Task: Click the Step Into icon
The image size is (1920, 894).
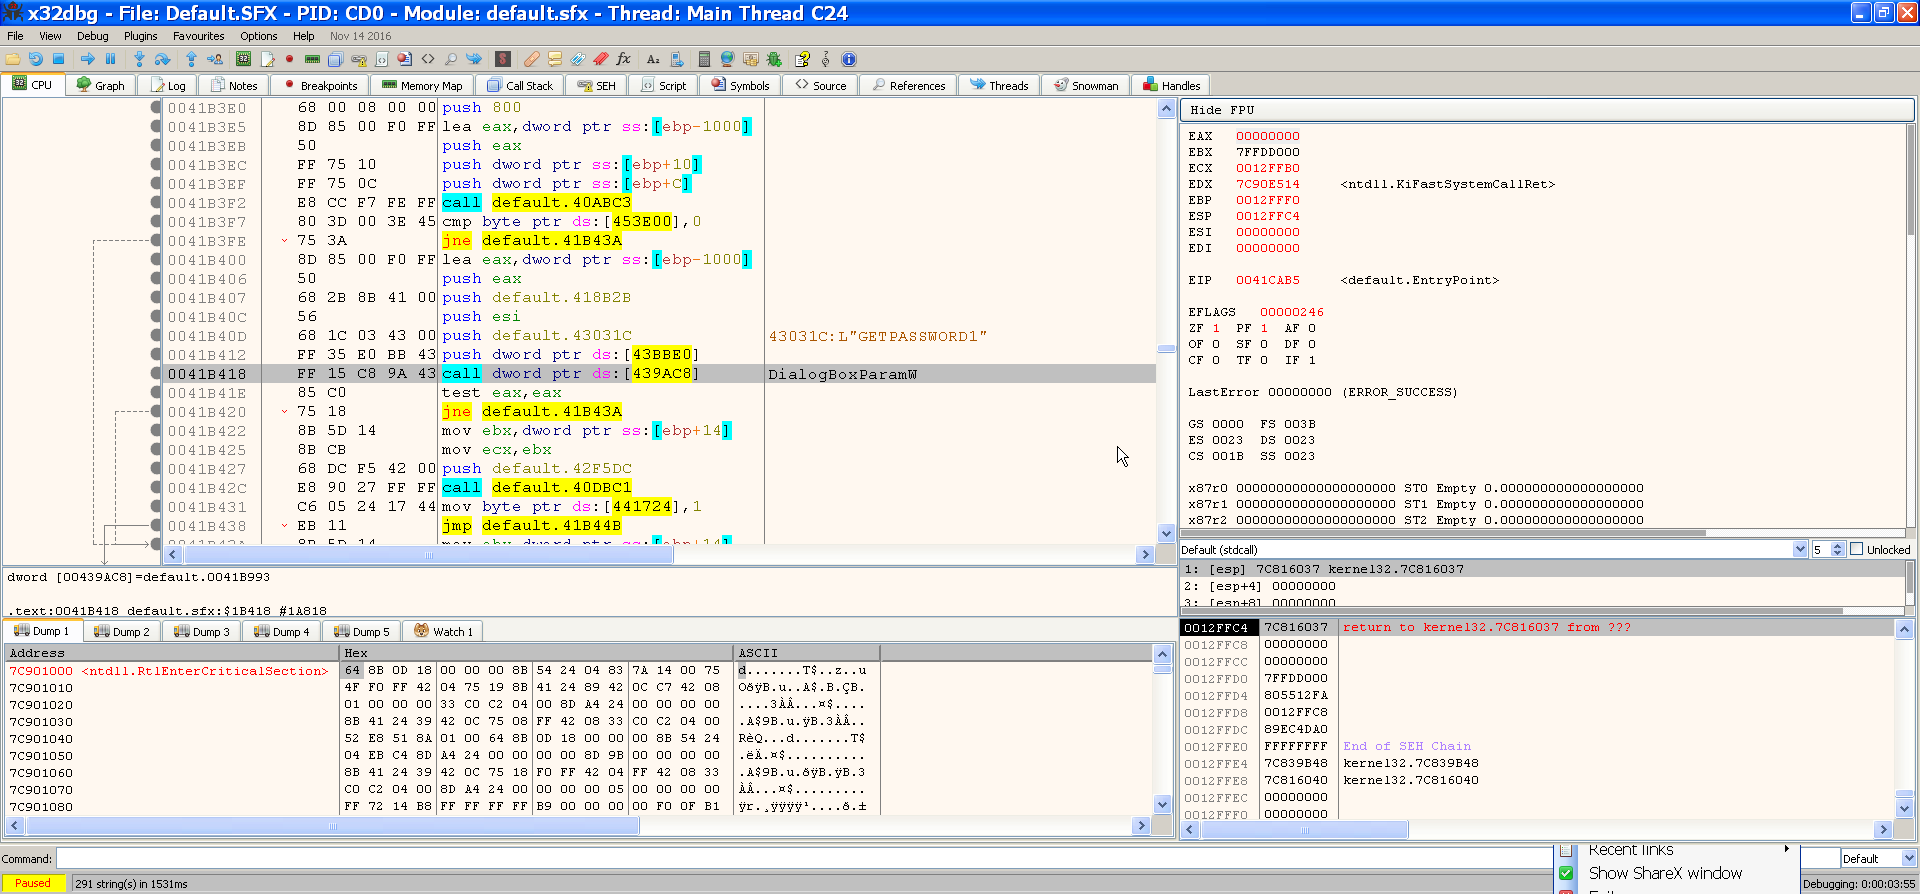Action: [x=139, y=59]
